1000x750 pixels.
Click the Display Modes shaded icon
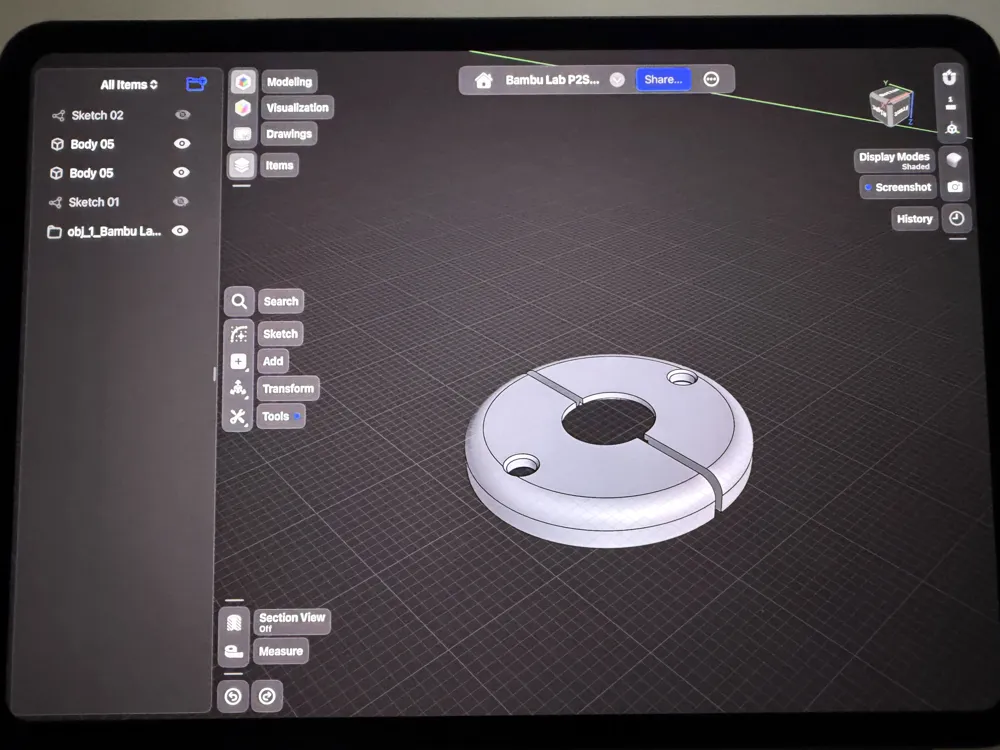[954, 159]
